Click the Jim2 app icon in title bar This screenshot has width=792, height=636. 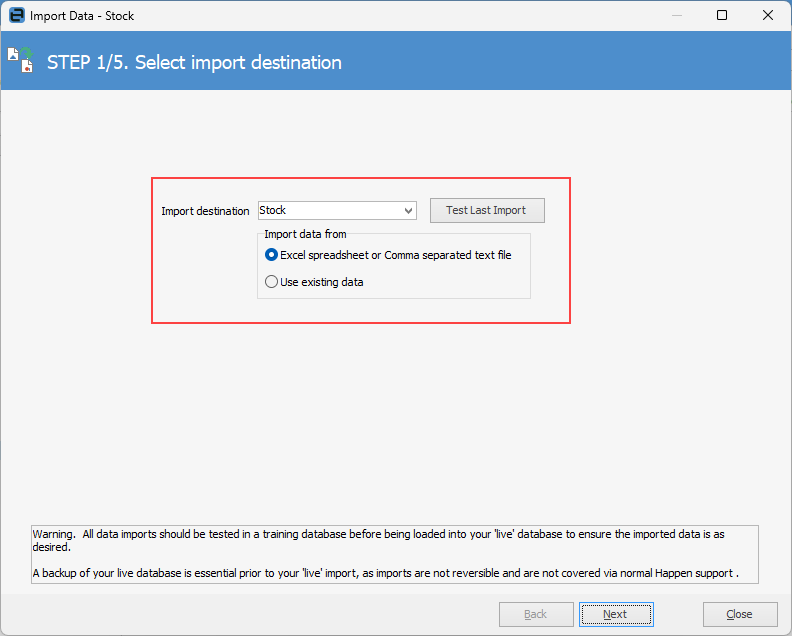click(x=15, y=16)
